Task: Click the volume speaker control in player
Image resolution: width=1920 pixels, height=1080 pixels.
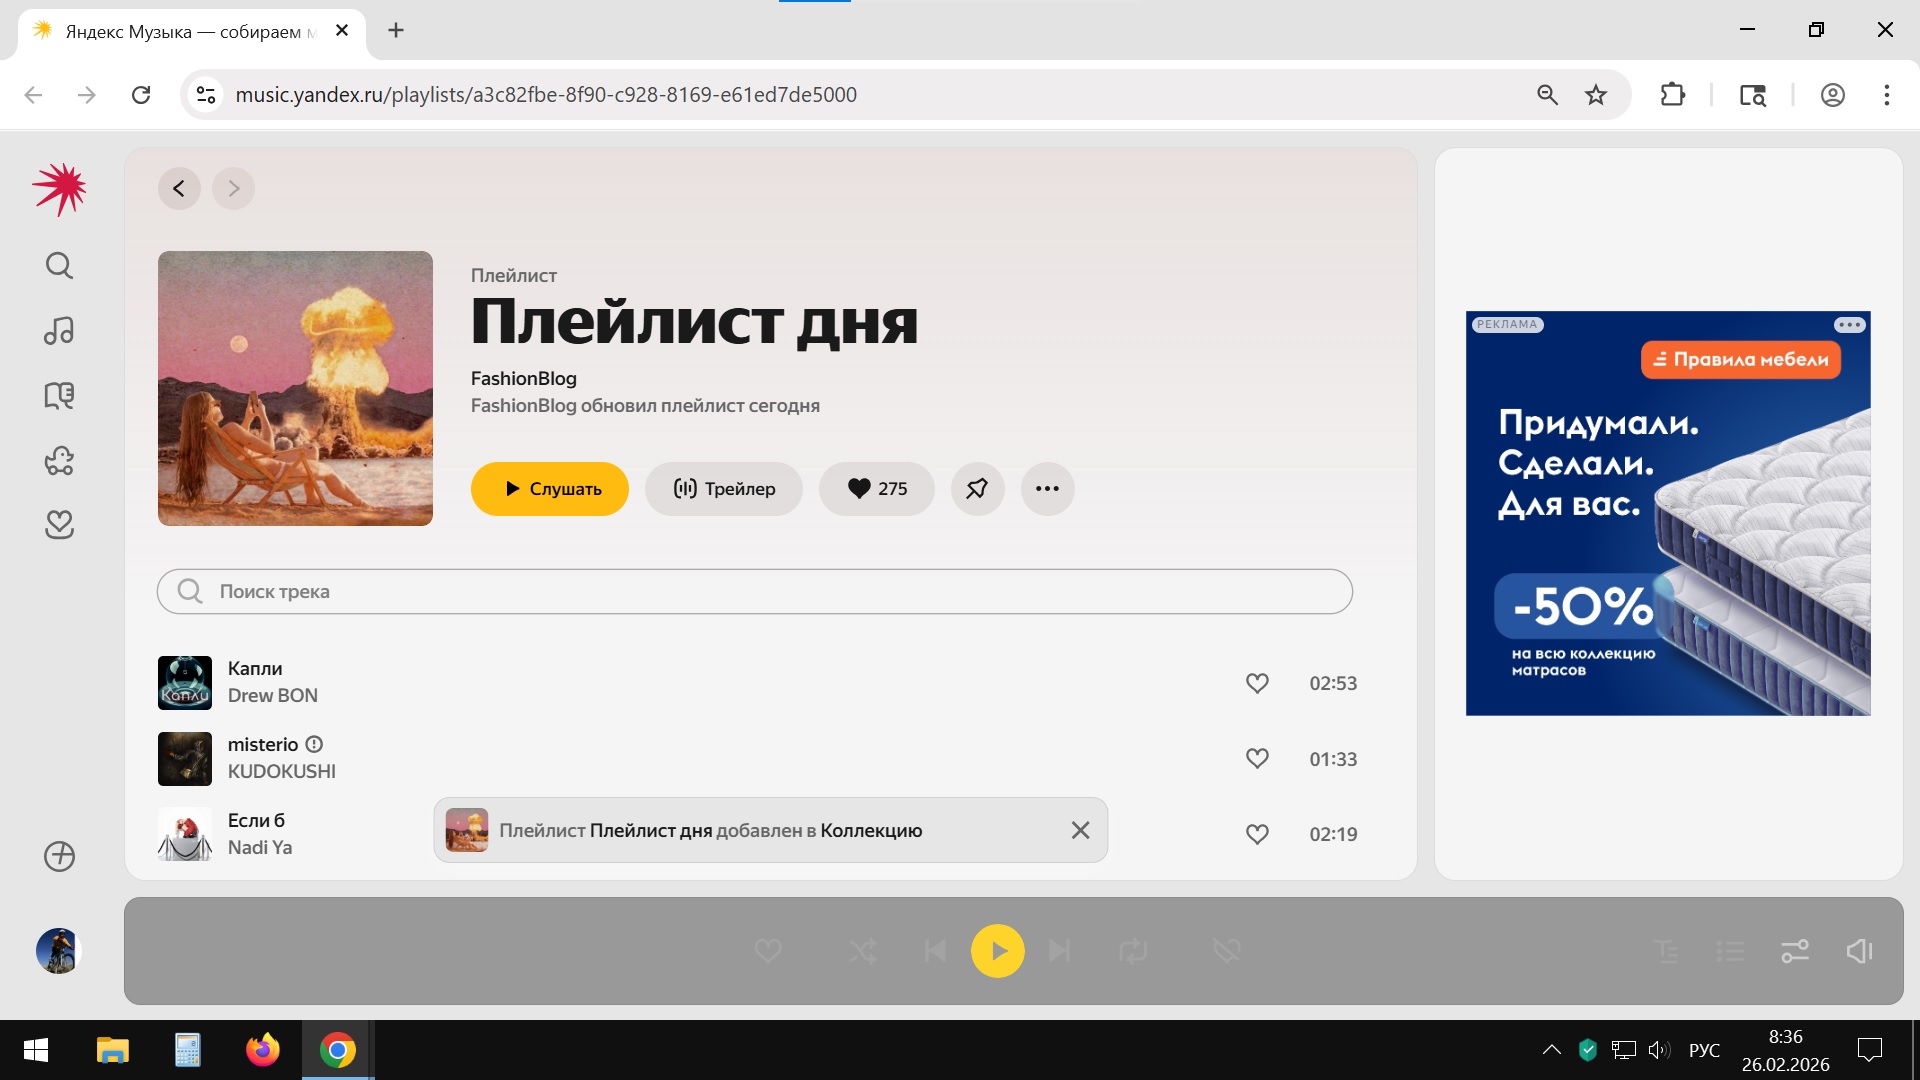Action: click(1859, 951)
